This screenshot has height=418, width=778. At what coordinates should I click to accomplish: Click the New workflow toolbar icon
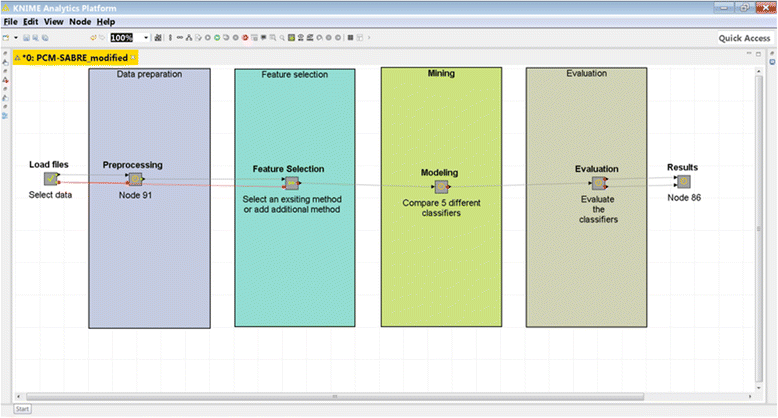tap(6, 38)
